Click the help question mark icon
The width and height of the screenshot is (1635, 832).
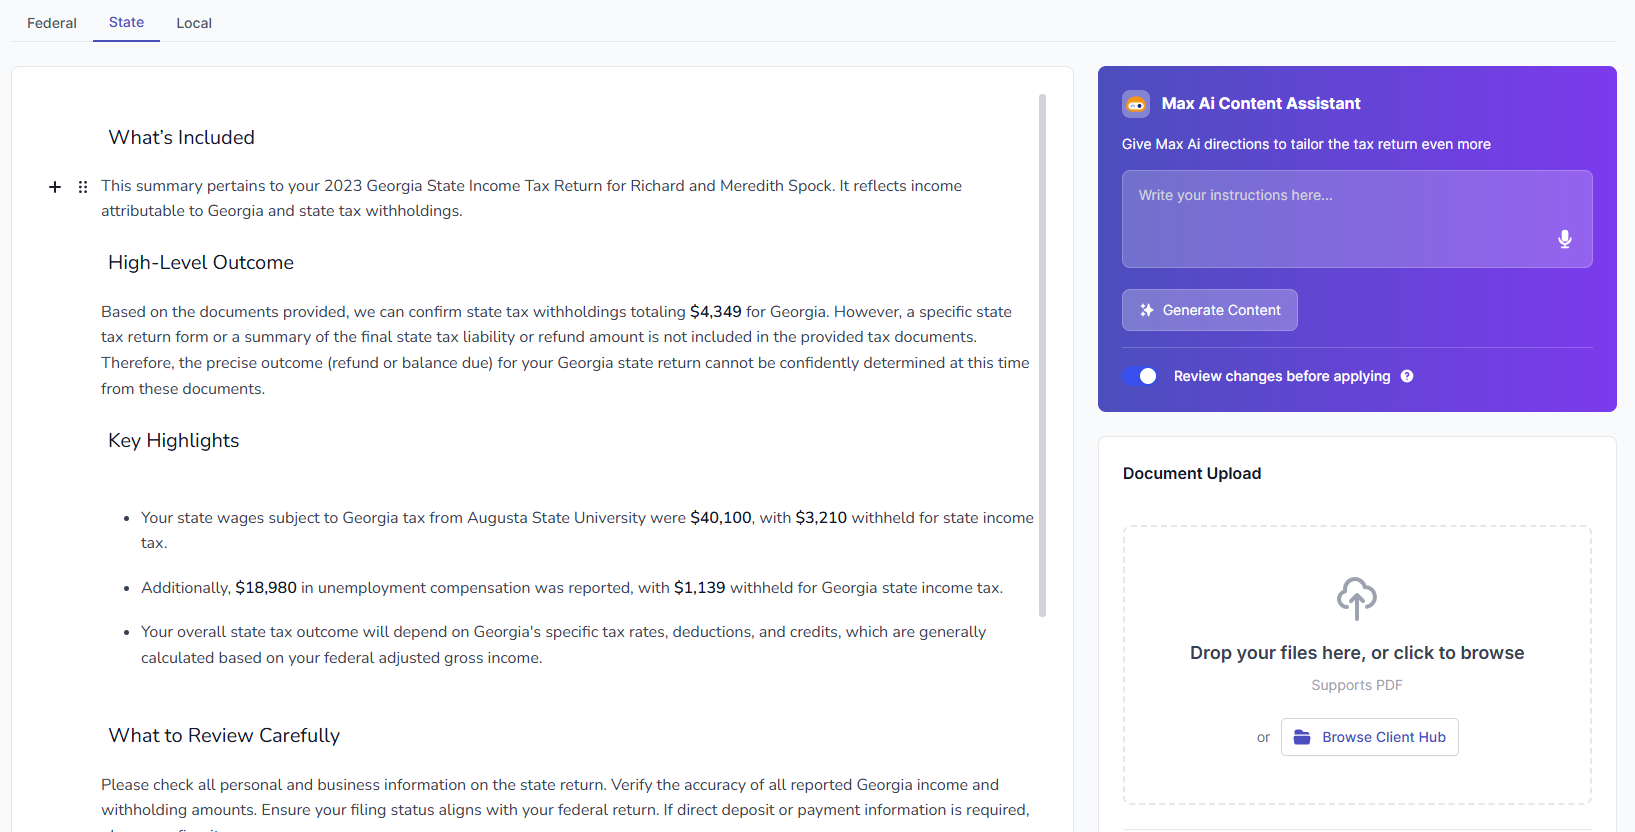coord(1407,376)
